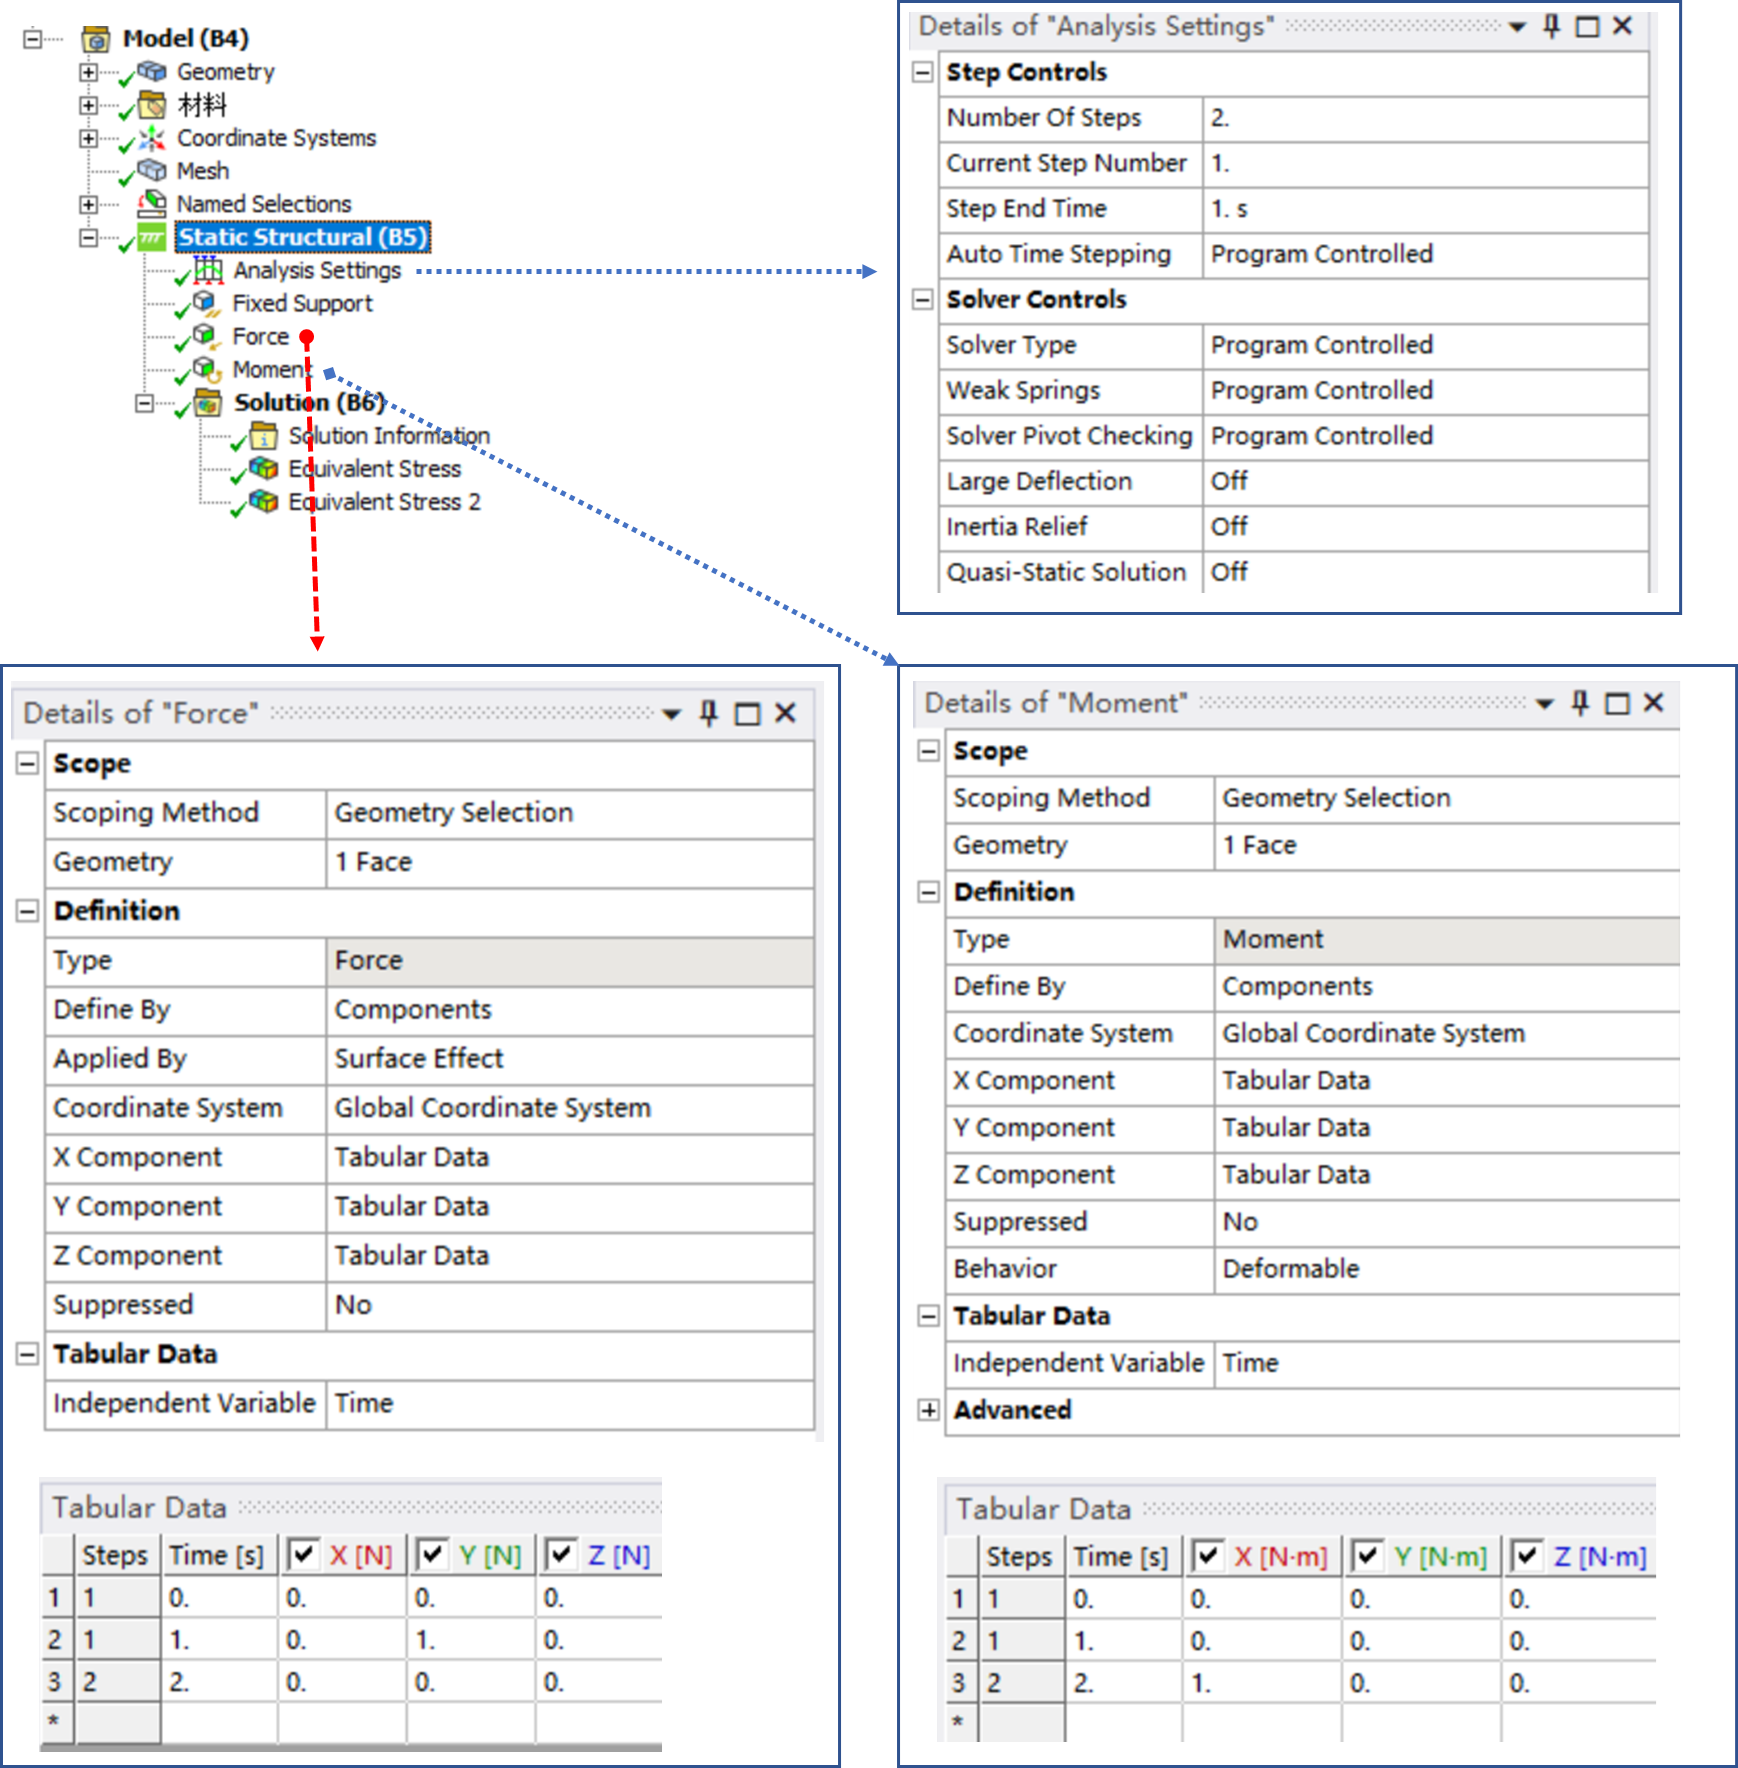This screenshot has width=1738, height=1768.
Task: Click the Fixed Support icon
Action: 206,303
